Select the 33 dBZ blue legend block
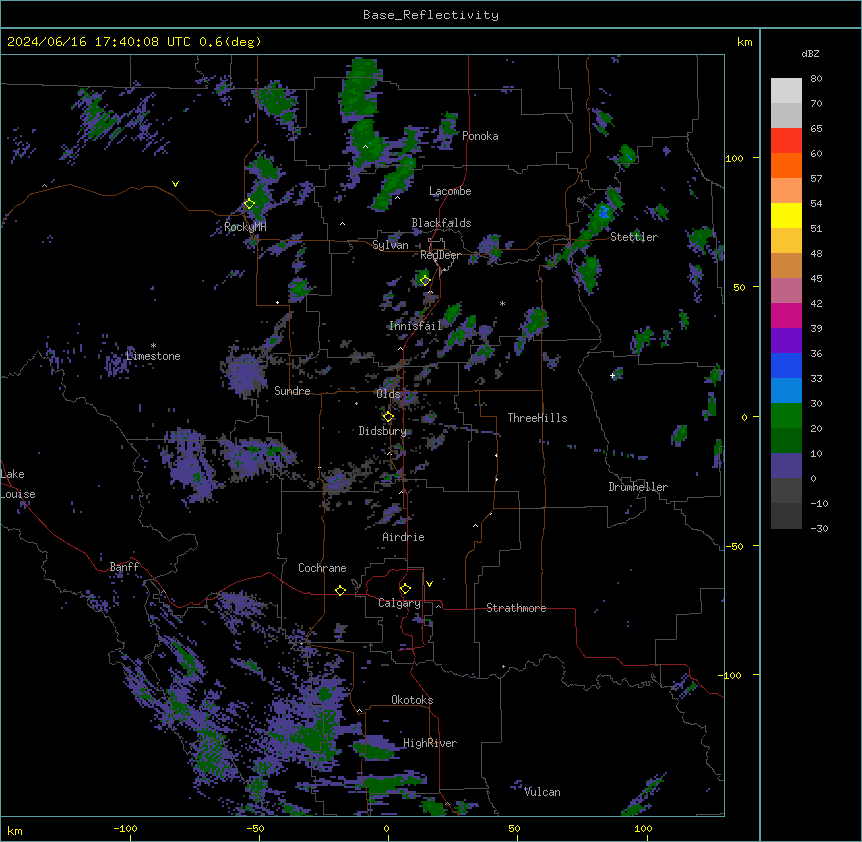 tap(786, 365)
